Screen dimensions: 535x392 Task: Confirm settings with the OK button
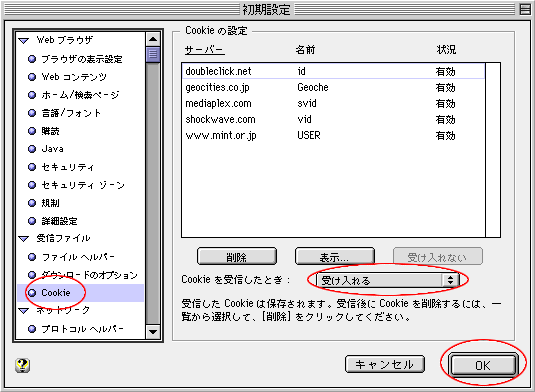point(483,365)
